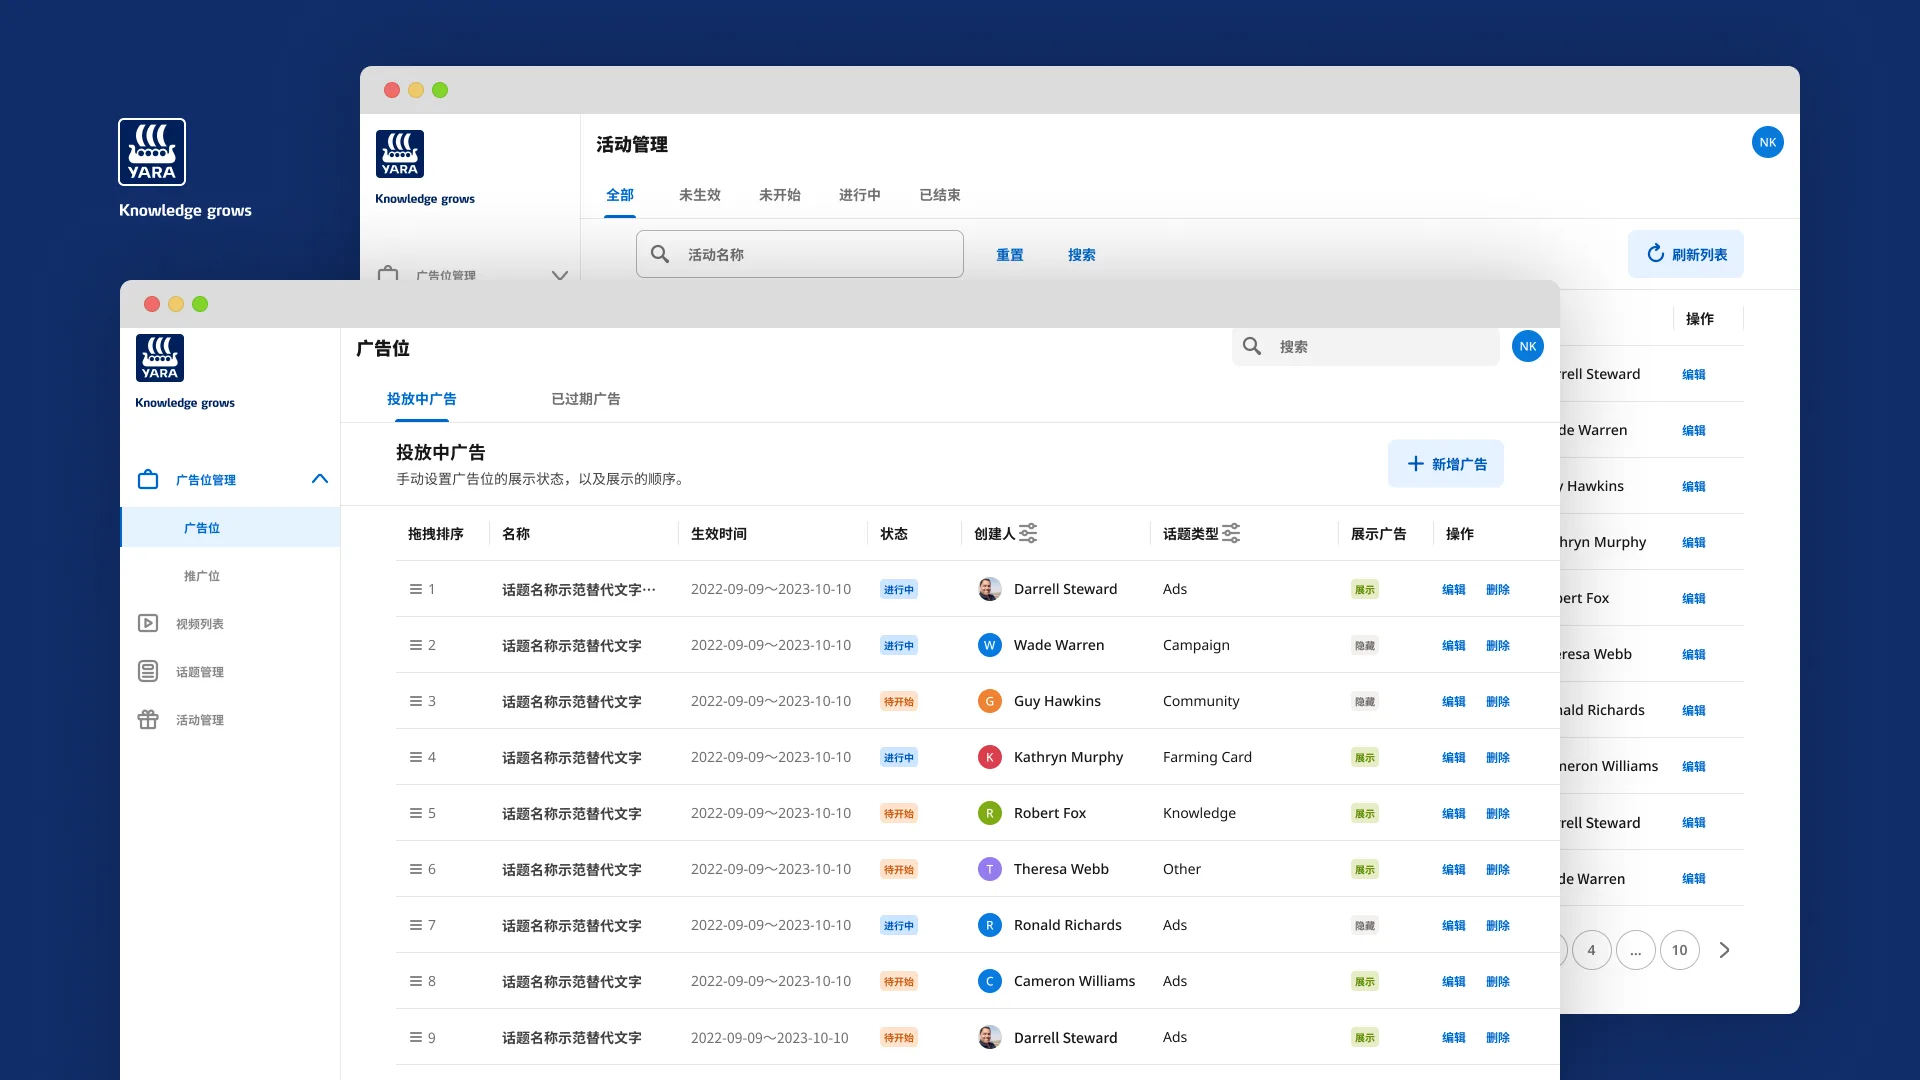Click the 话题管理 topic management sidebar icon
The image size is (1920, 1080).
148,671
